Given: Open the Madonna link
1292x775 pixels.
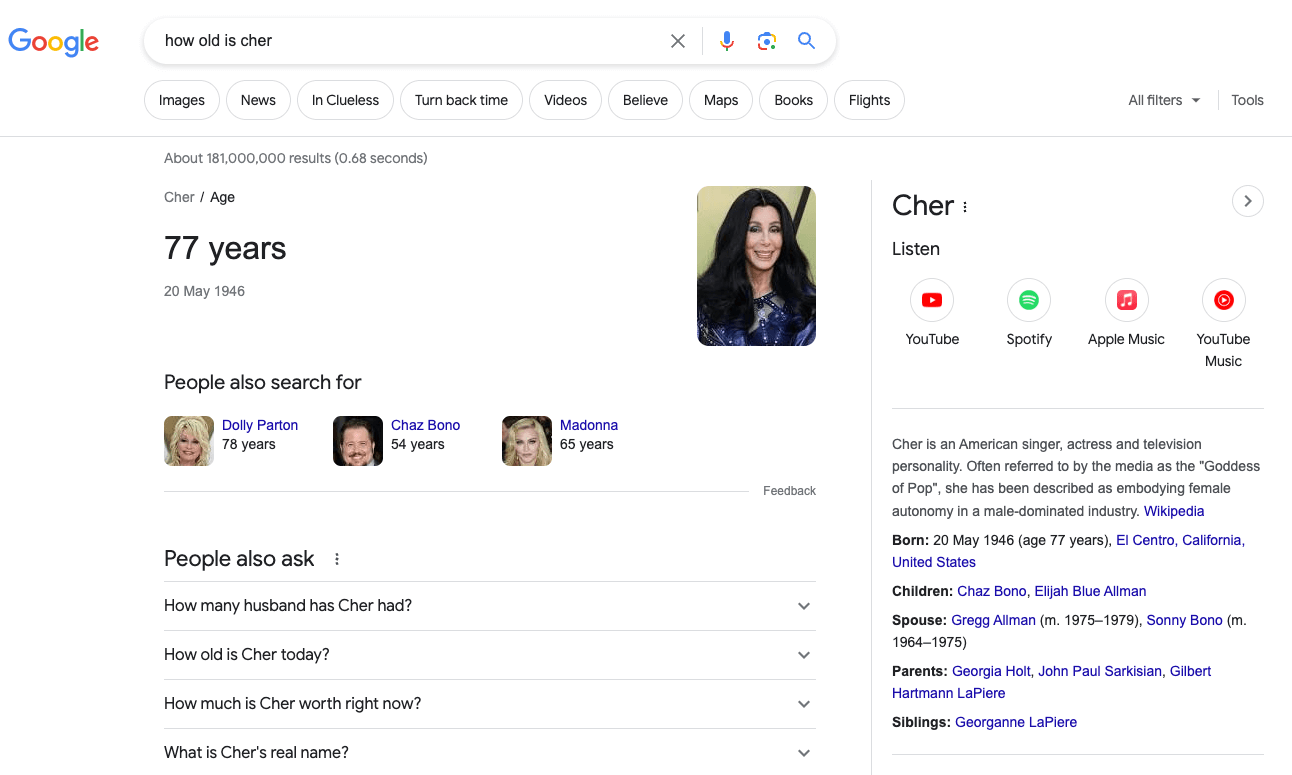Looking at the screenshot, I should pos(589,425).
